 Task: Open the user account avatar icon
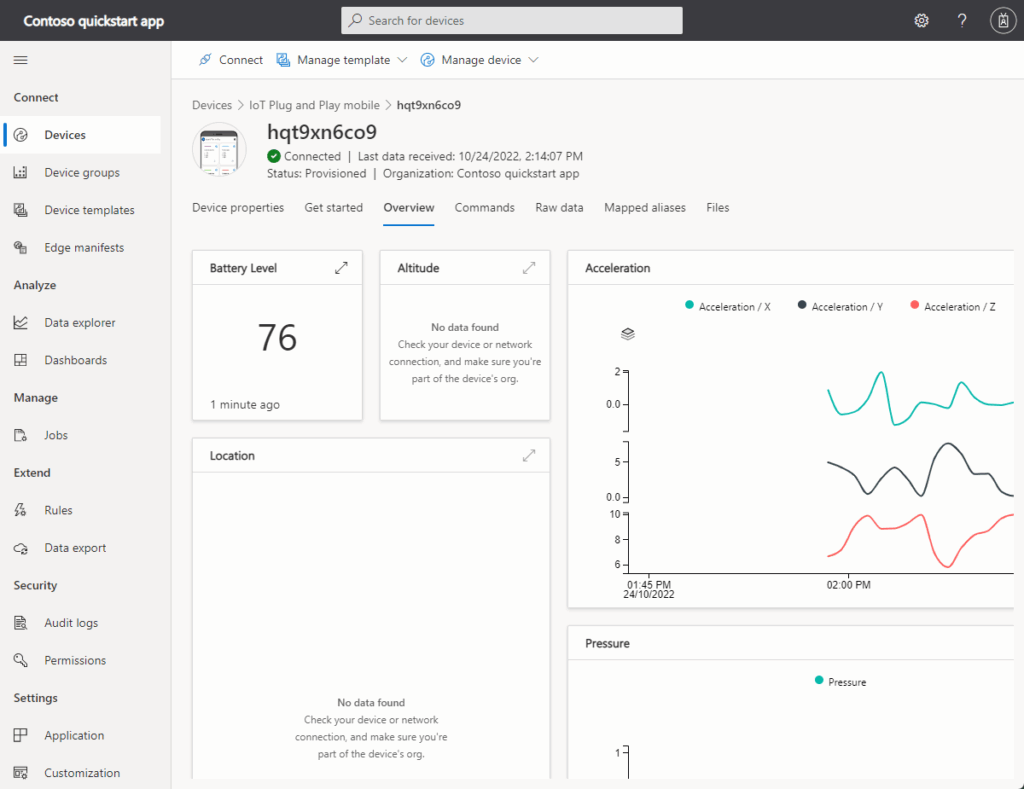point(1002,20)
